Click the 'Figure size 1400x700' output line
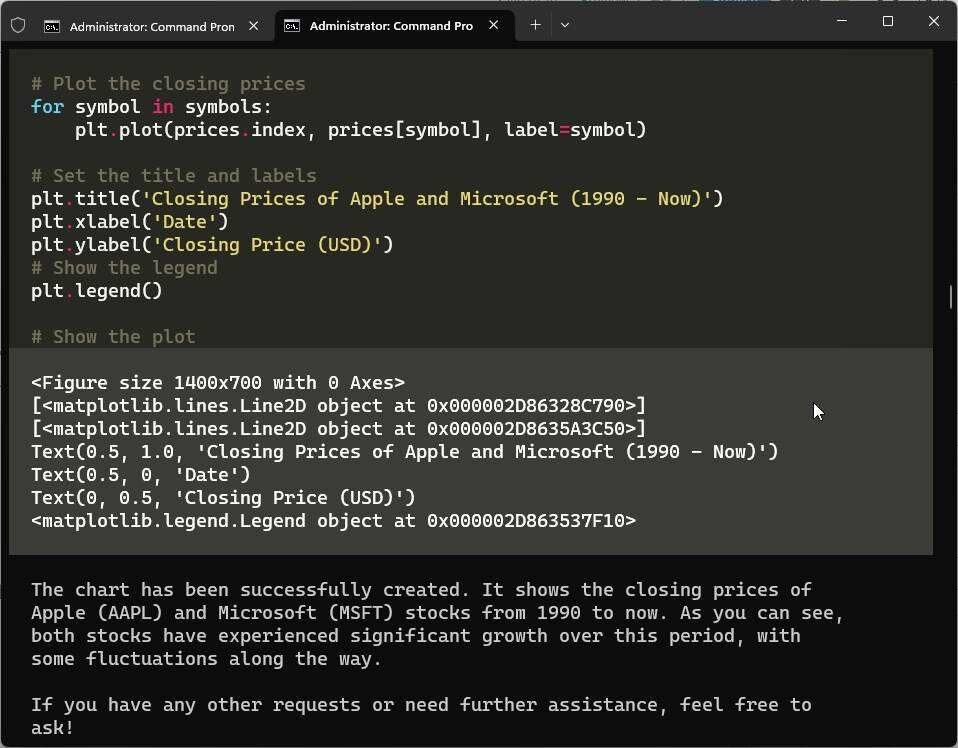Viewport: 958px width, 748px height. [218, 383]
